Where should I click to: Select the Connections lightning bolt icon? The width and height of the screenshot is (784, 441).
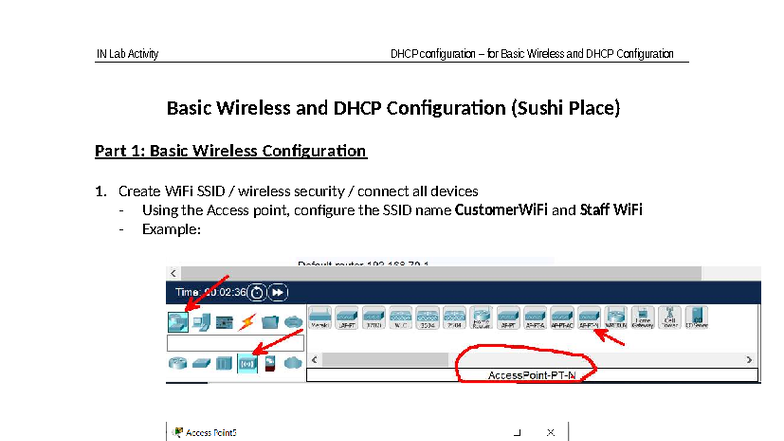pyautogui.click(x=246, y=322)
